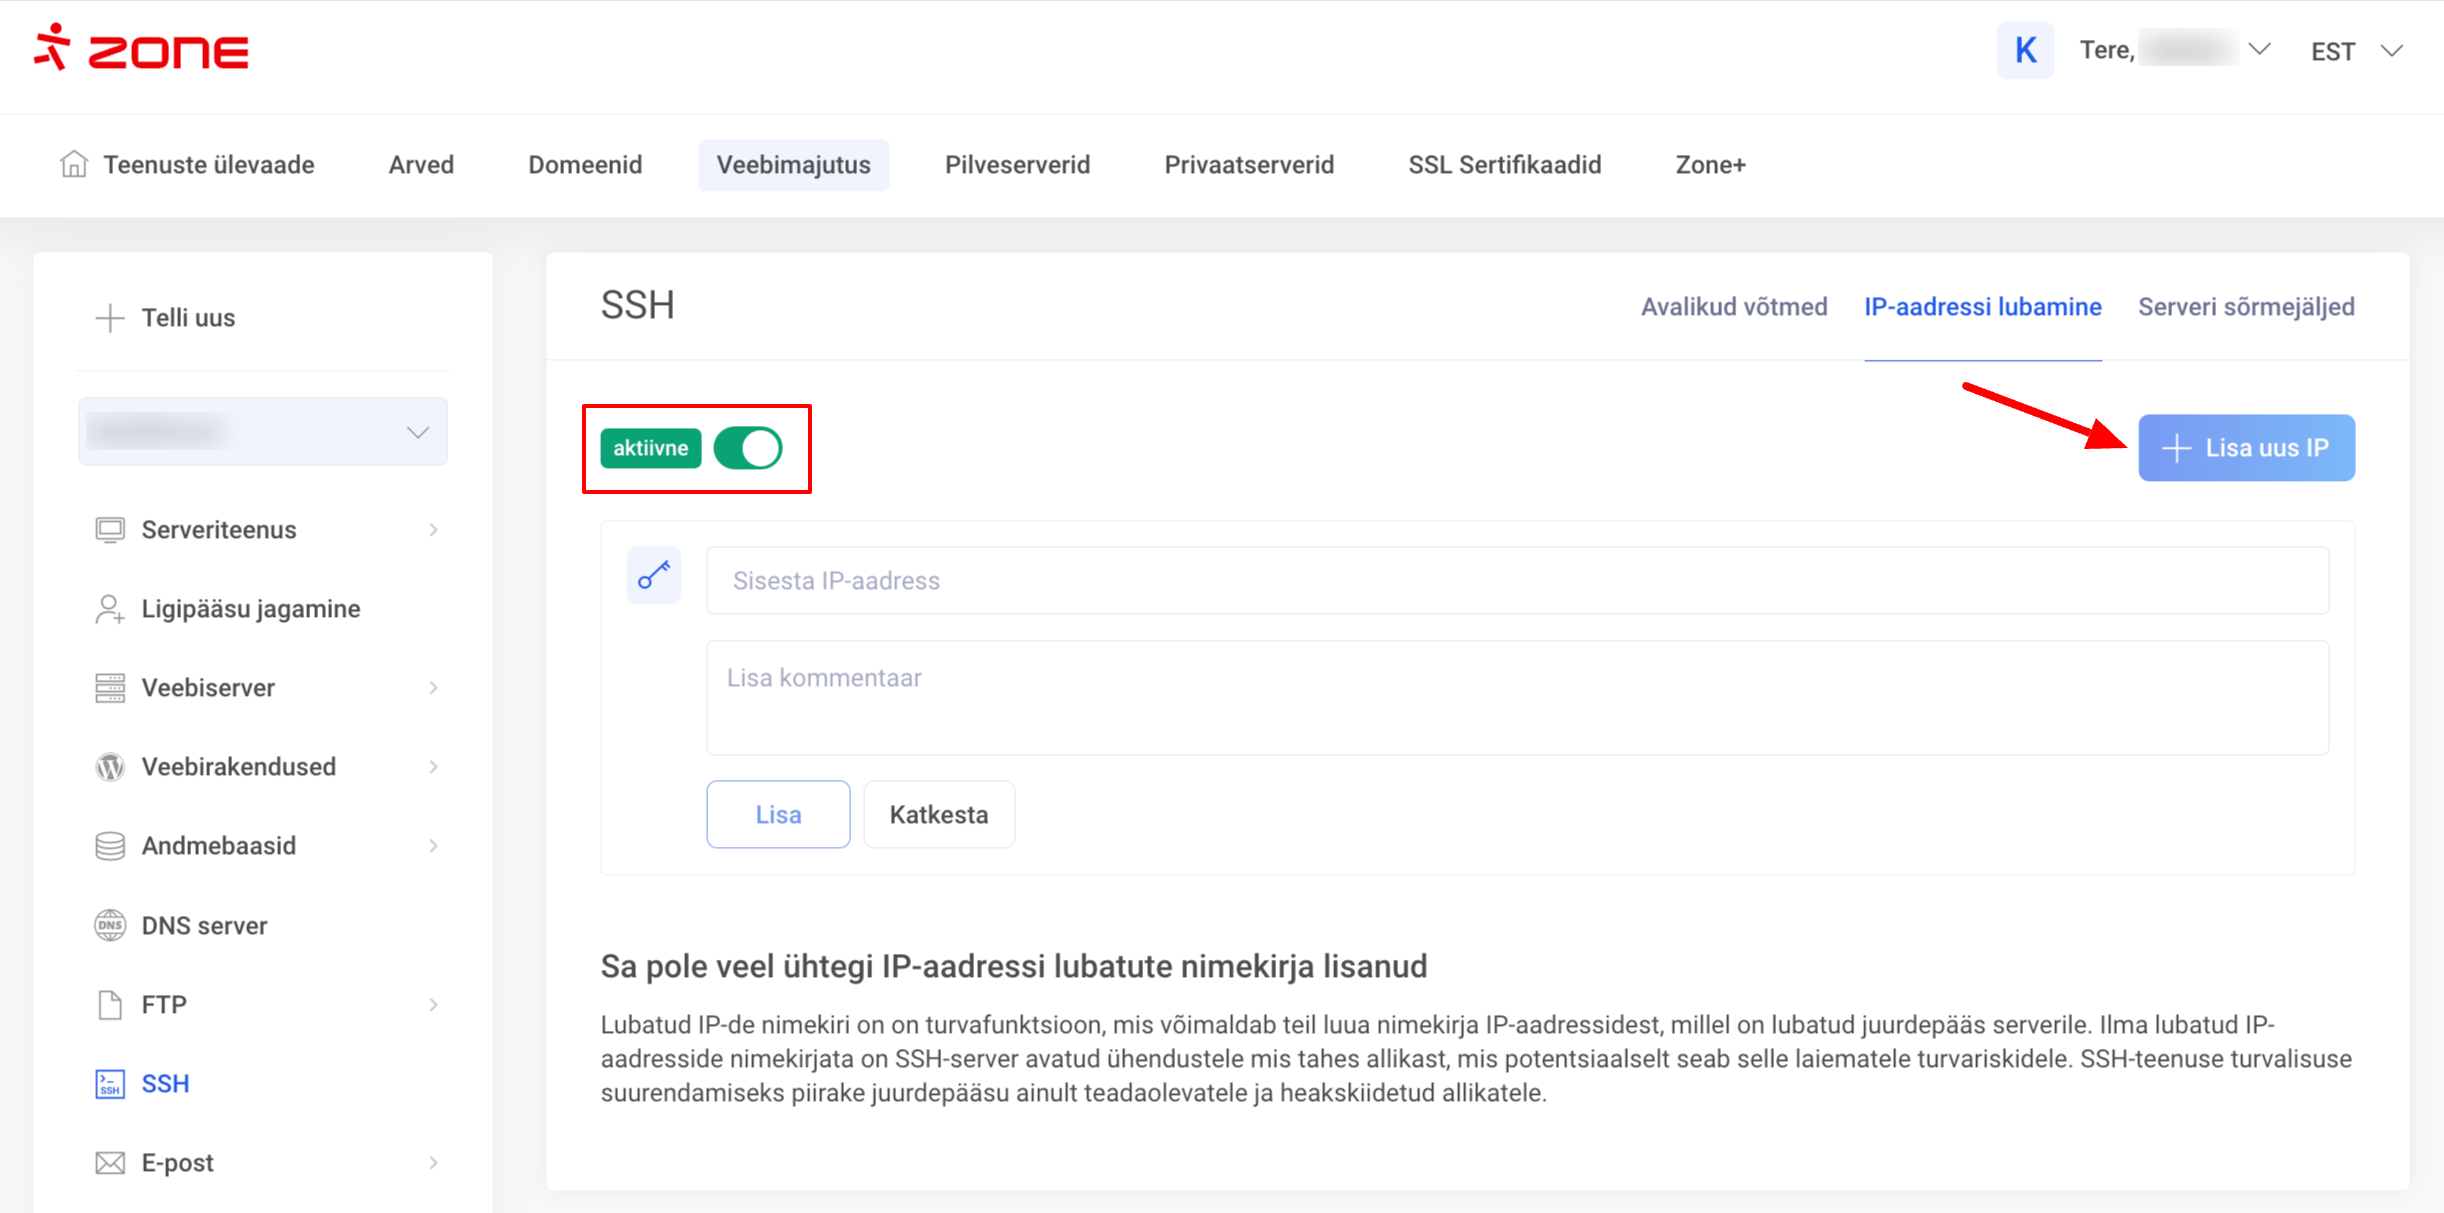Click the Lisa uus IP button

point(2246,448)
